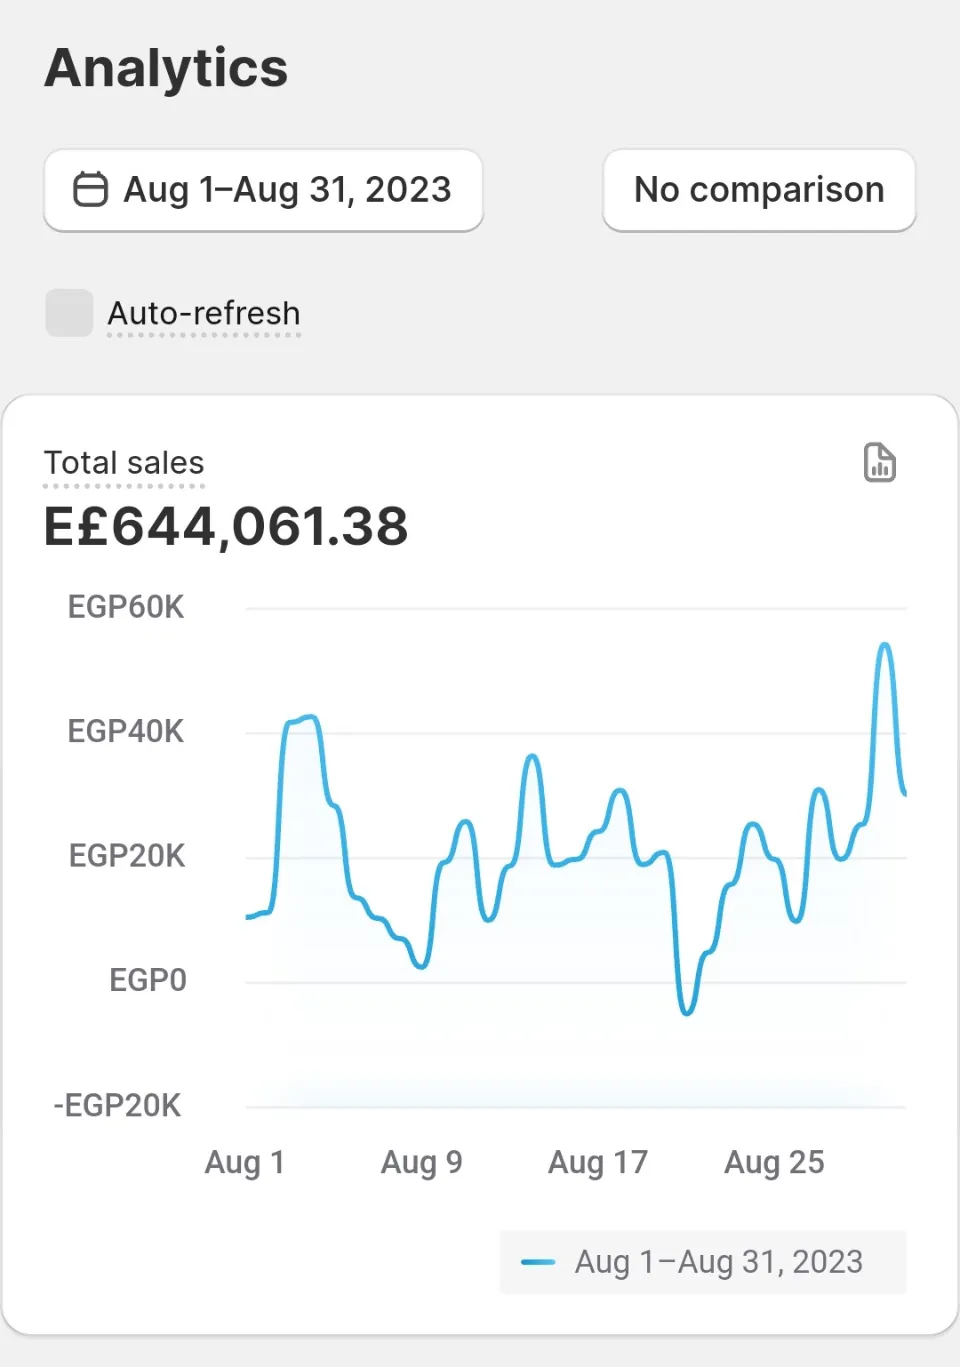Viewport: 960px width, 1367px height.
Task: Open the No comparison selector
Action: pyautogui.click(x=759, y=190)
